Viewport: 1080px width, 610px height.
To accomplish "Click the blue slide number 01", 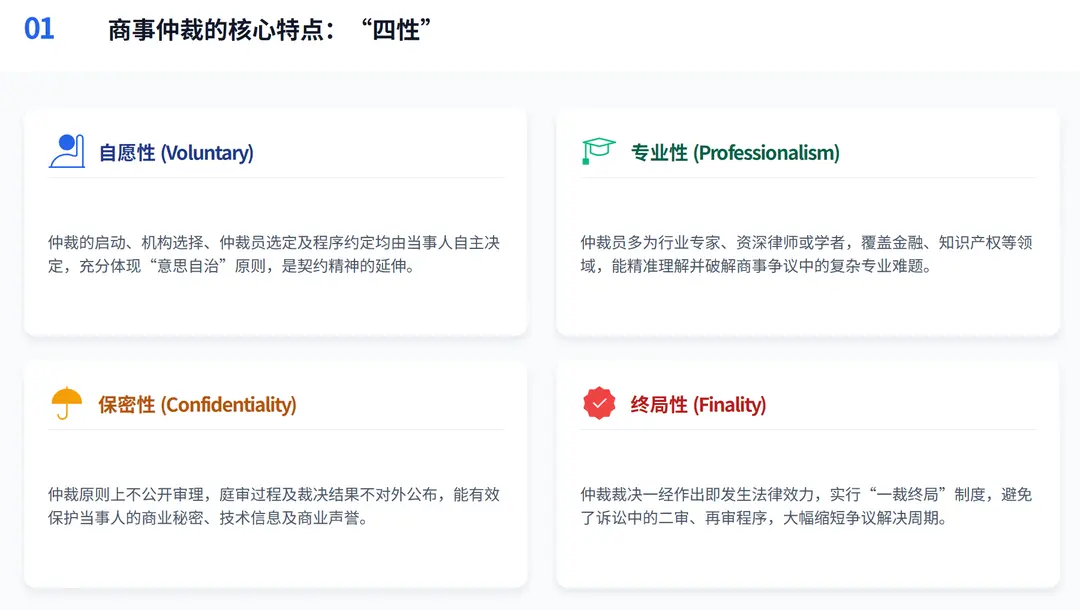I will click(x=39, y=29).
